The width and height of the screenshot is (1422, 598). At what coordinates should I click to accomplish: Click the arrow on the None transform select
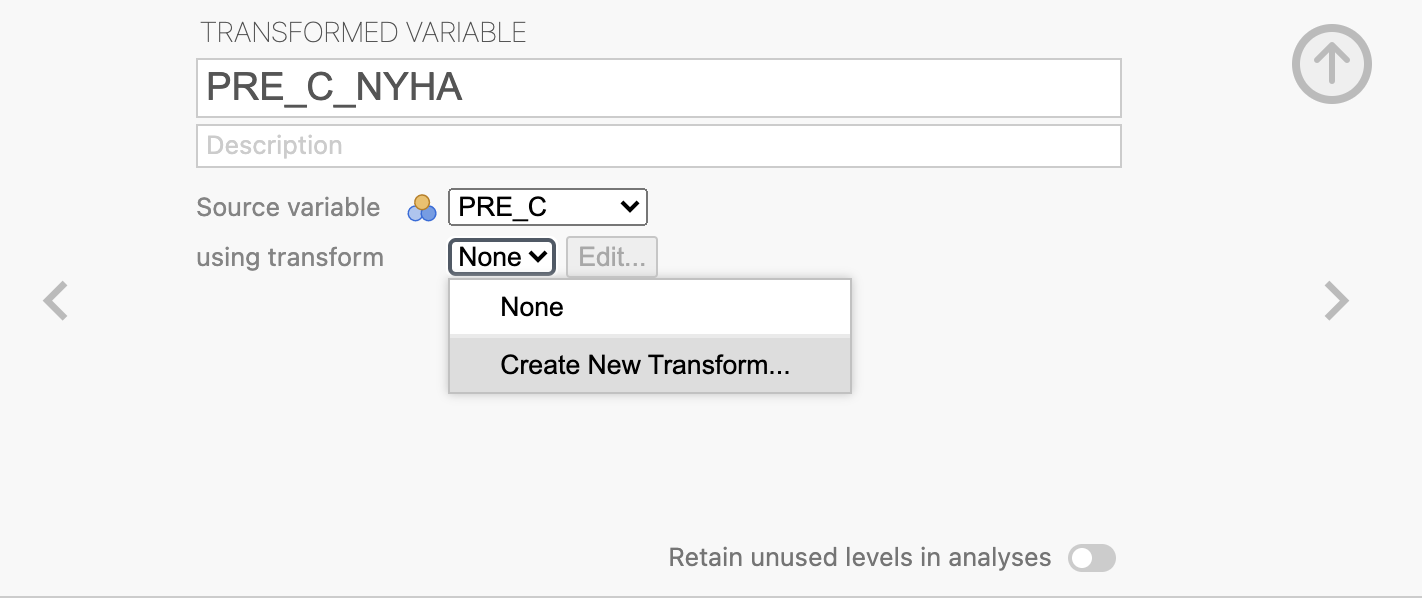click(x=538, y=257)
